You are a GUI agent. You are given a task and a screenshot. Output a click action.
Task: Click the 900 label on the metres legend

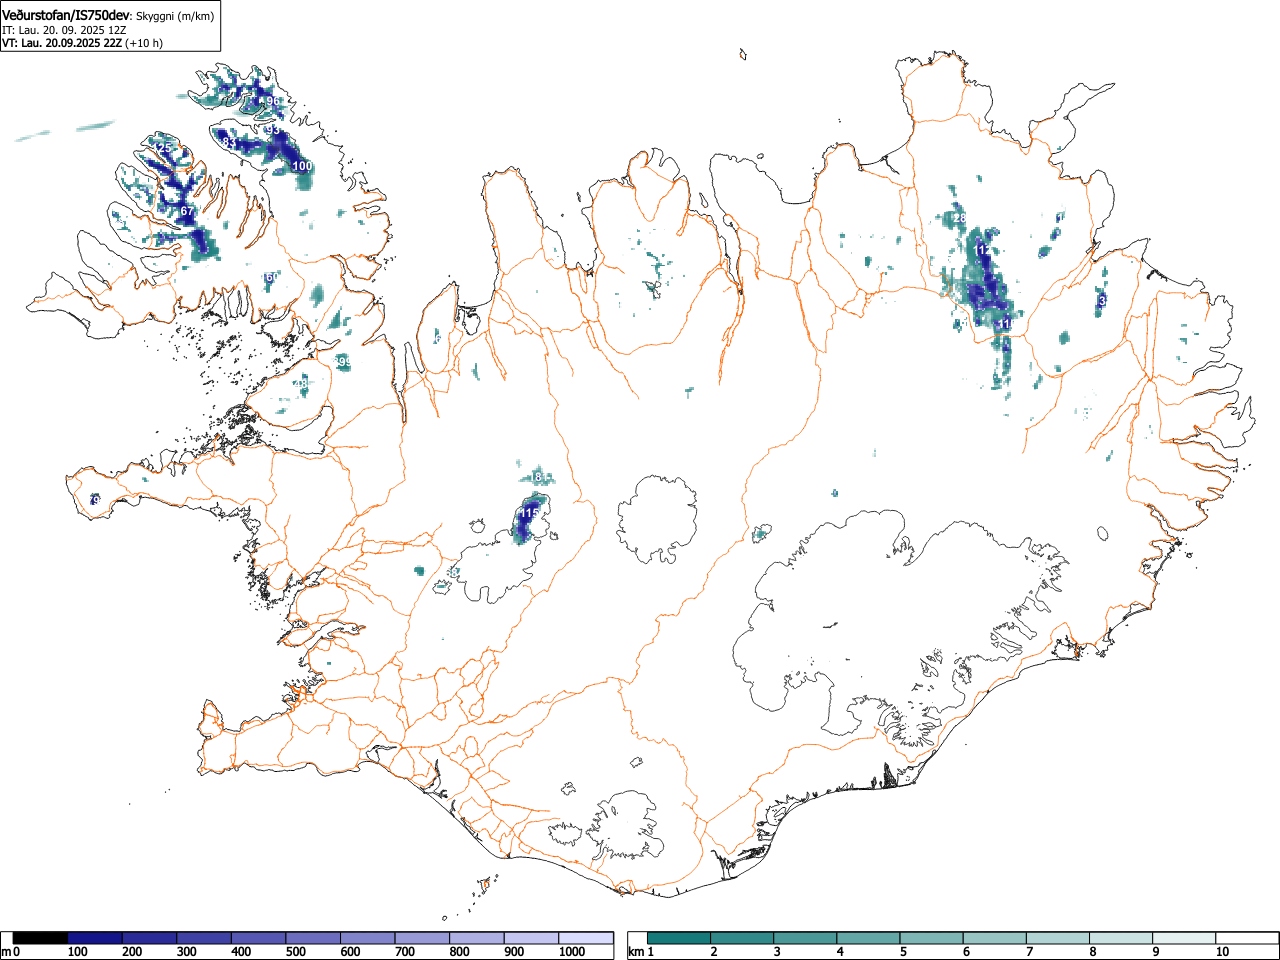point(514,952)
